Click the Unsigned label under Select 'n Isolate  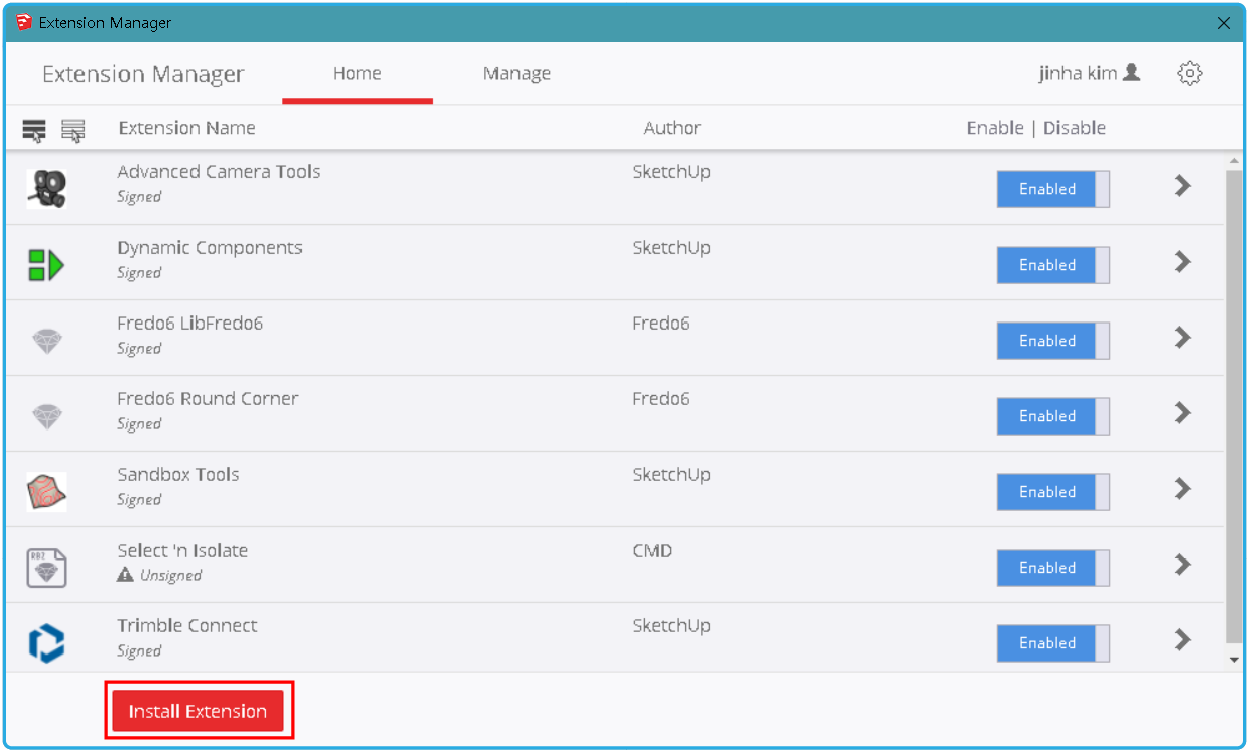coord(171,575)
